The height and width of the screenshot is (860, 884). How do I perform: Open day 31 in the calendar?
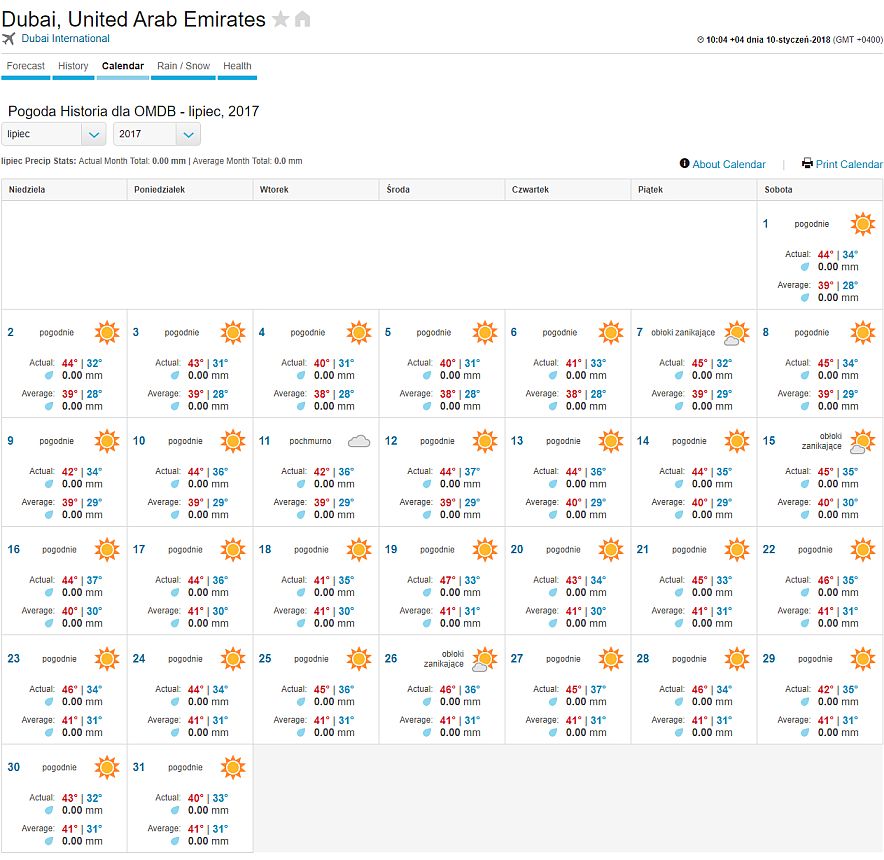click(x=139, y=767)
